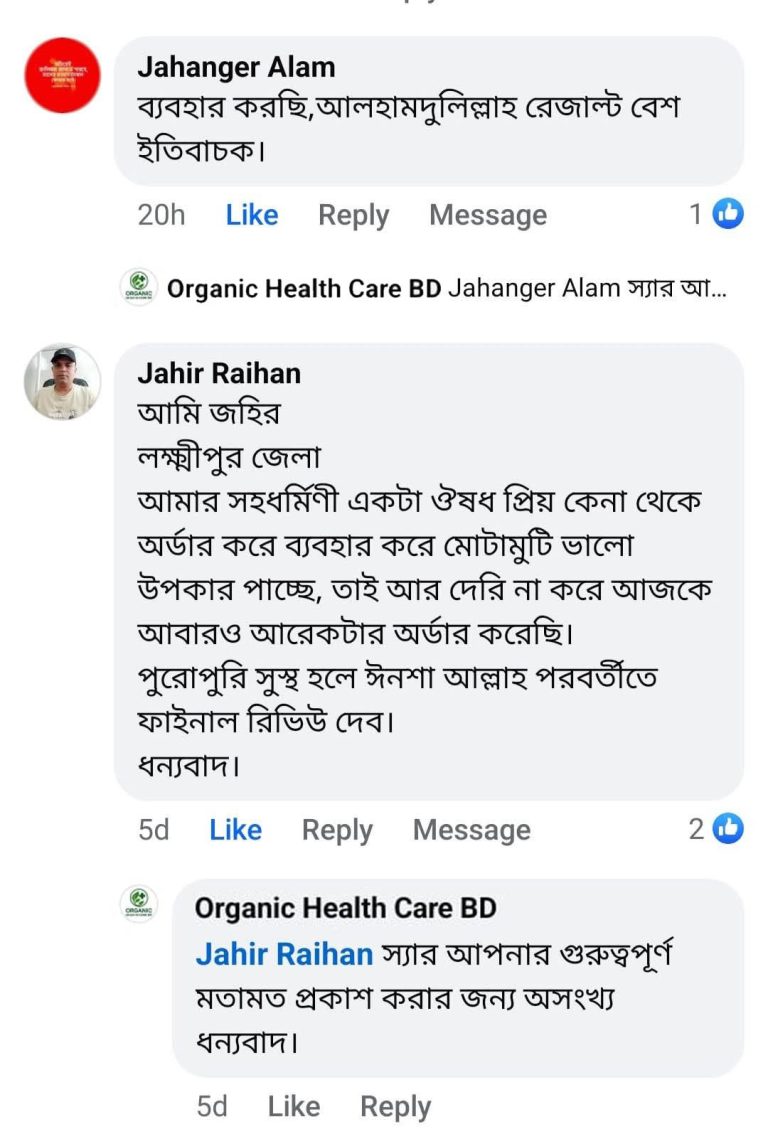Viewport: 768px width, 1129px height.
Task: Reply under the Organic Health Care BD response
Action: pyautogui.click(x=395, y=1106)
